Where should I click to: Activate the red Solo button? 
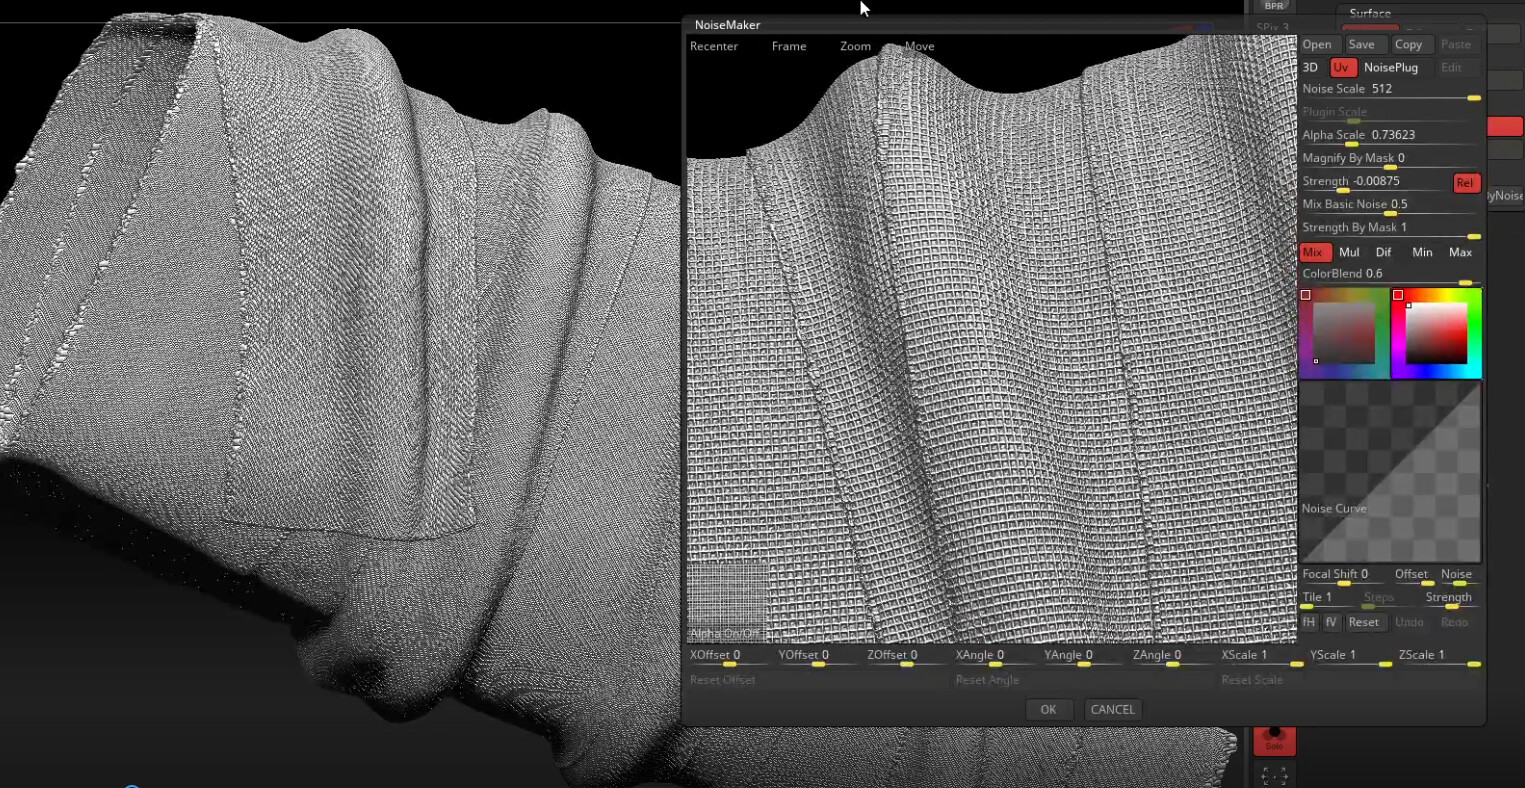(1275, 740)
